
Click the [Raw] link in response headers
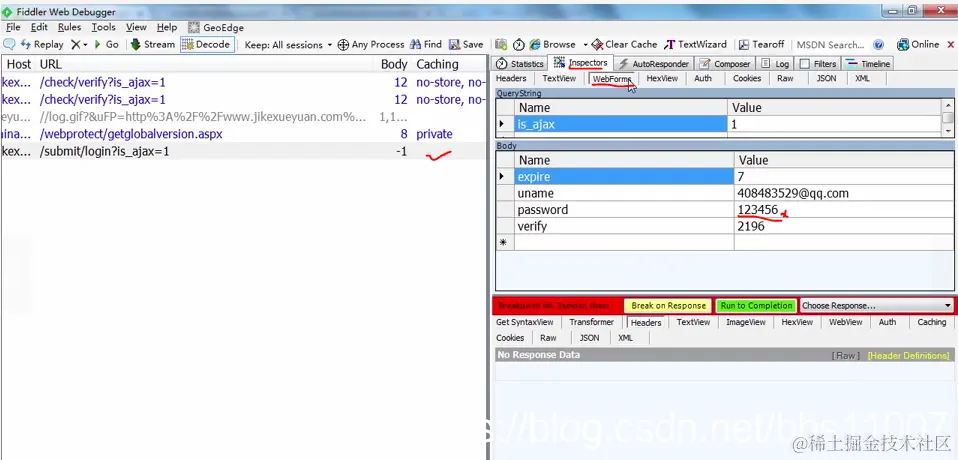[x=846, y=356]
